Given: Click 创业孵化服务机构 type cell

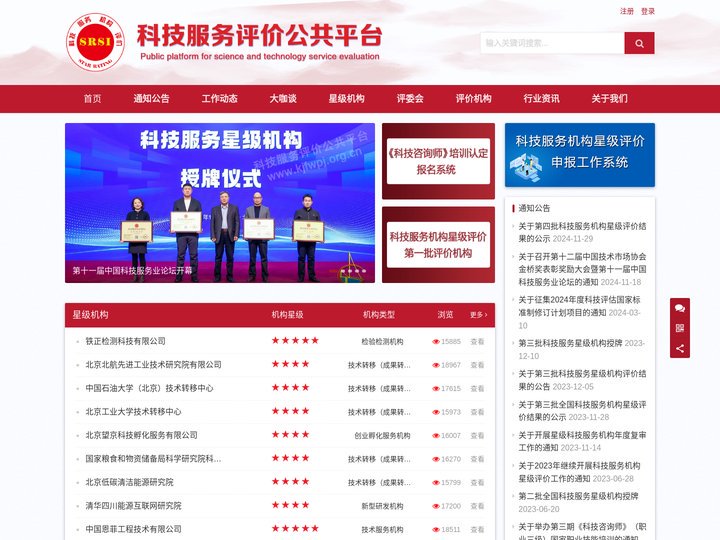Looking at the screenshot, I should click(x=382, y=435).
